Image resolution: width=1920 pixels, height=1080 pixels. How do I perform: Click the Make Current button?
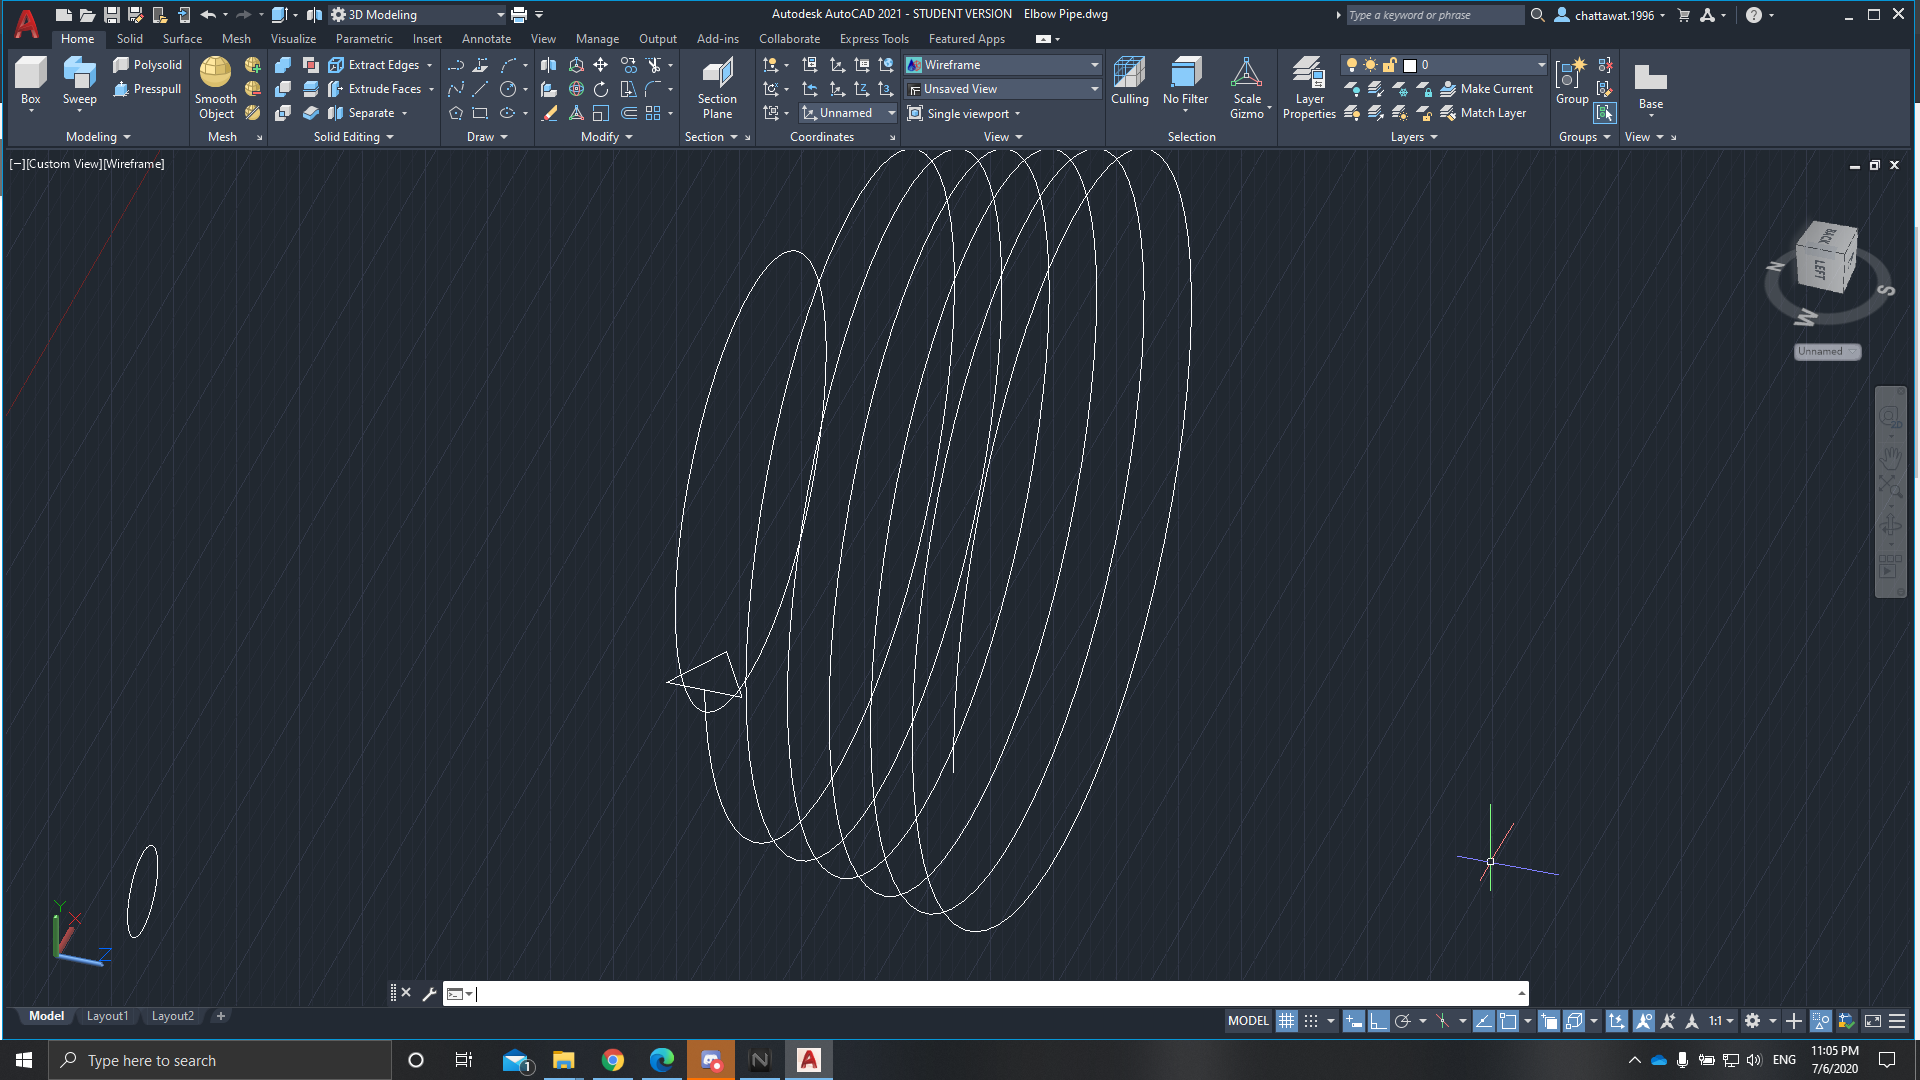(x=1489, y=88)
